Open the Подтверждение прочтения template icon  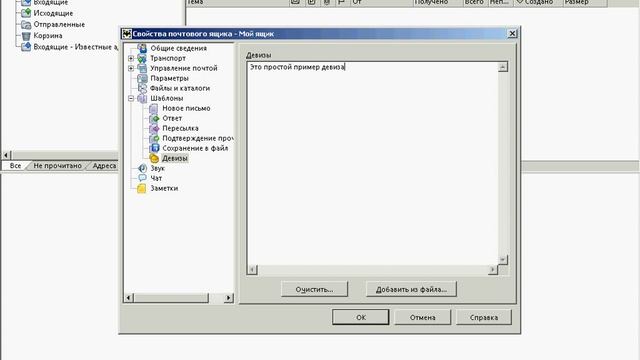[x=154, y=138]
